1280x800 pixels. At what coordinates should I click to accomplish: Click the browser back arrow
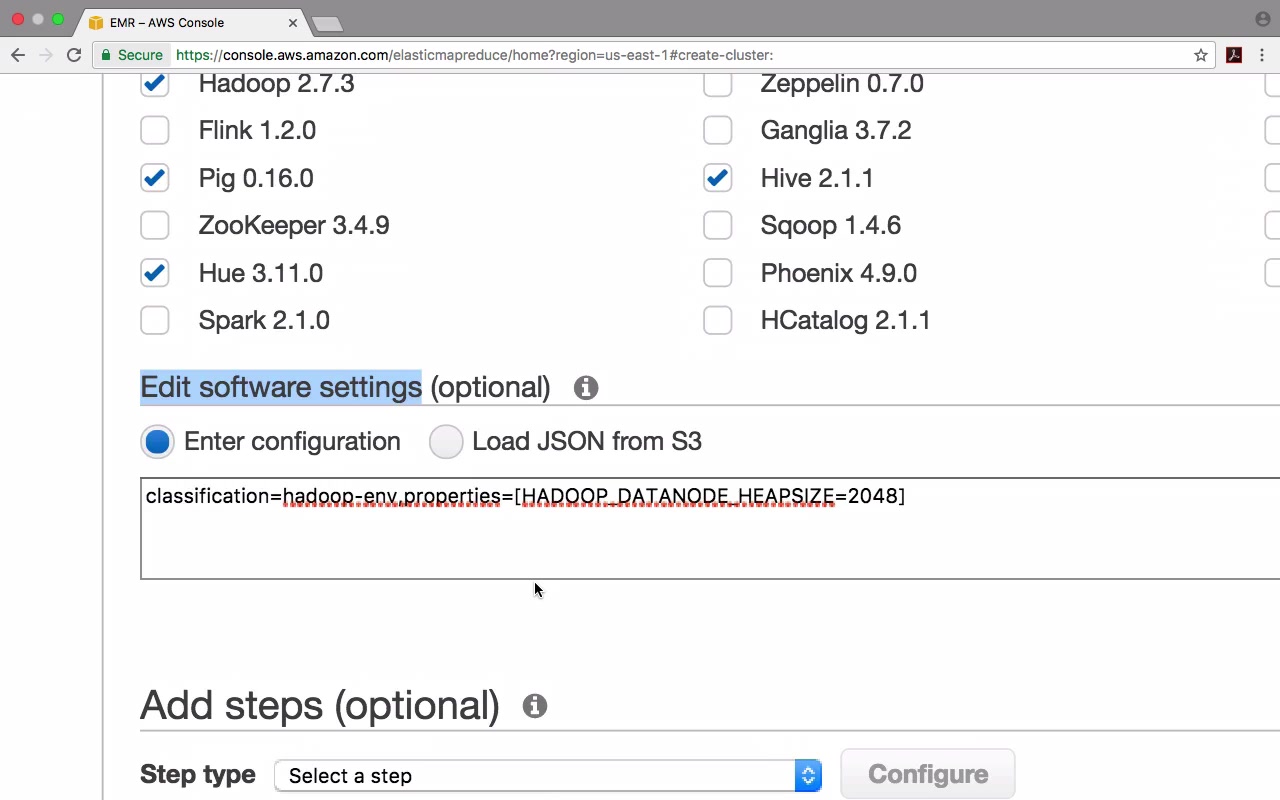[x=18, y=55]
